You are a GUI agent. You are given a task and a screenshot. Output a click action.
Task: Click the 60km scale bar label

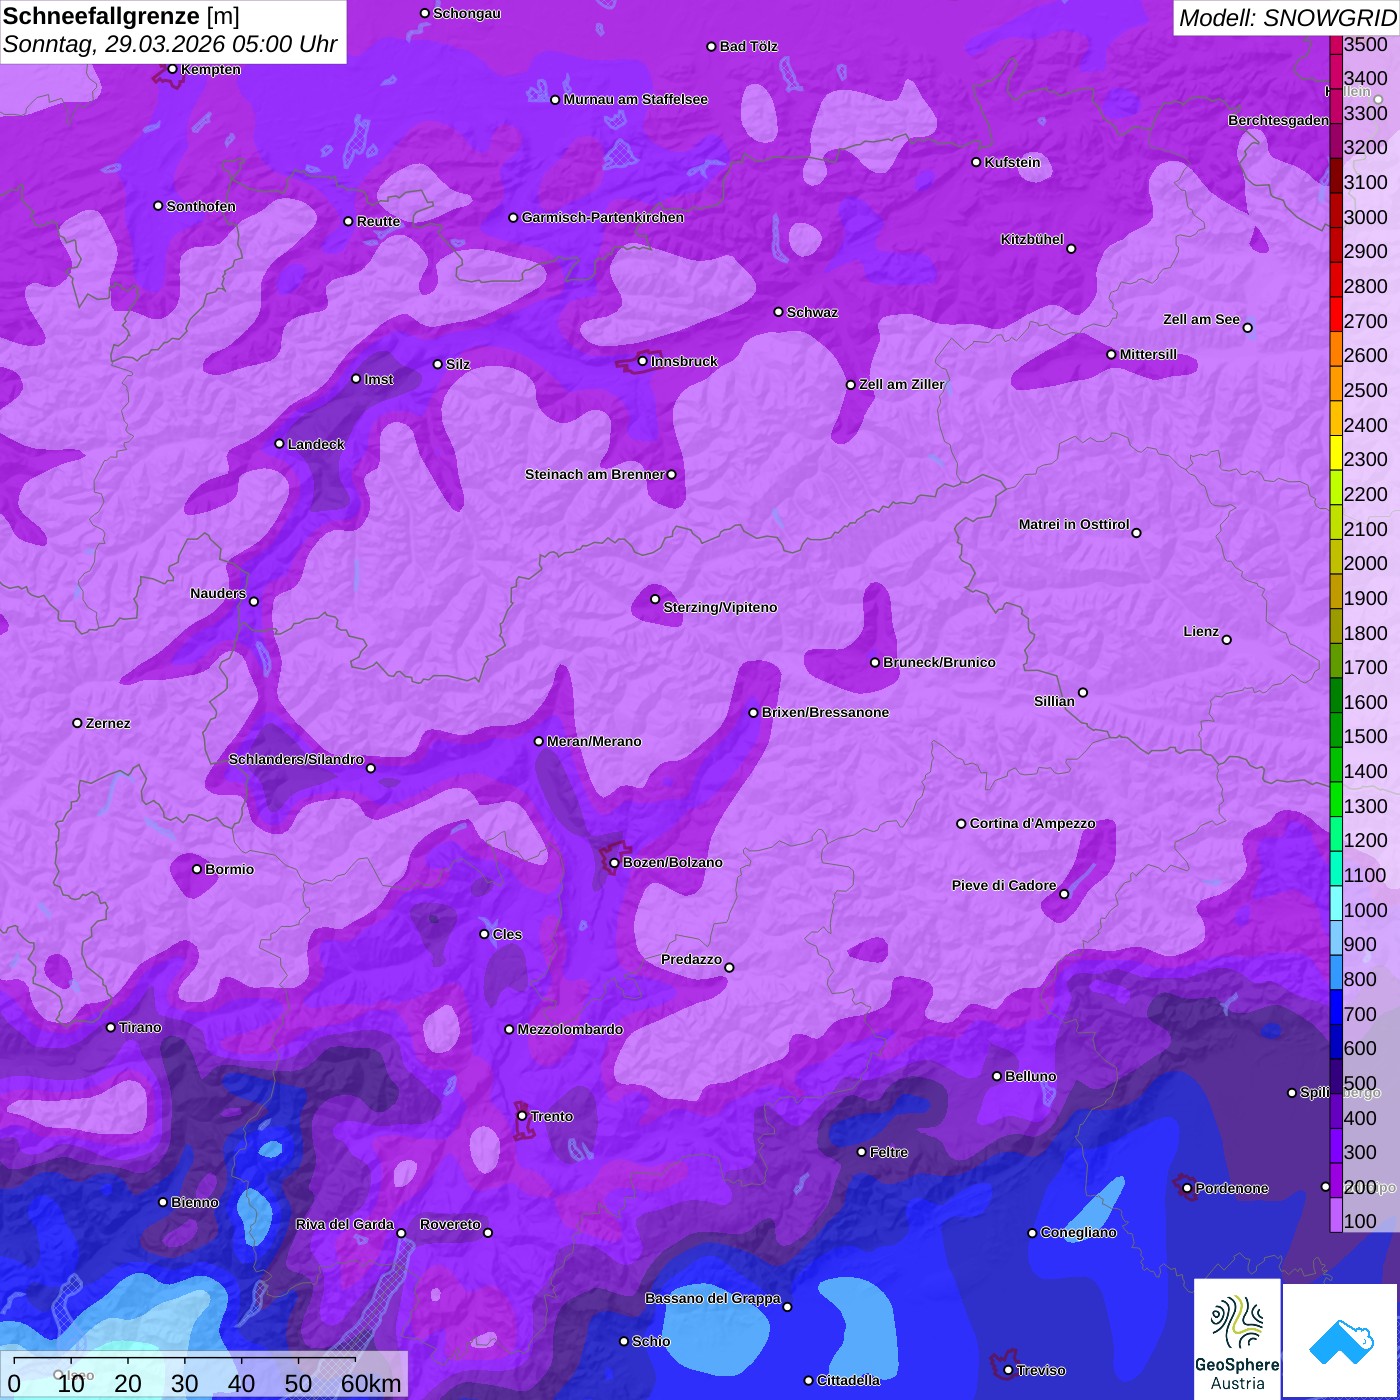click(x=371, y=1383)
